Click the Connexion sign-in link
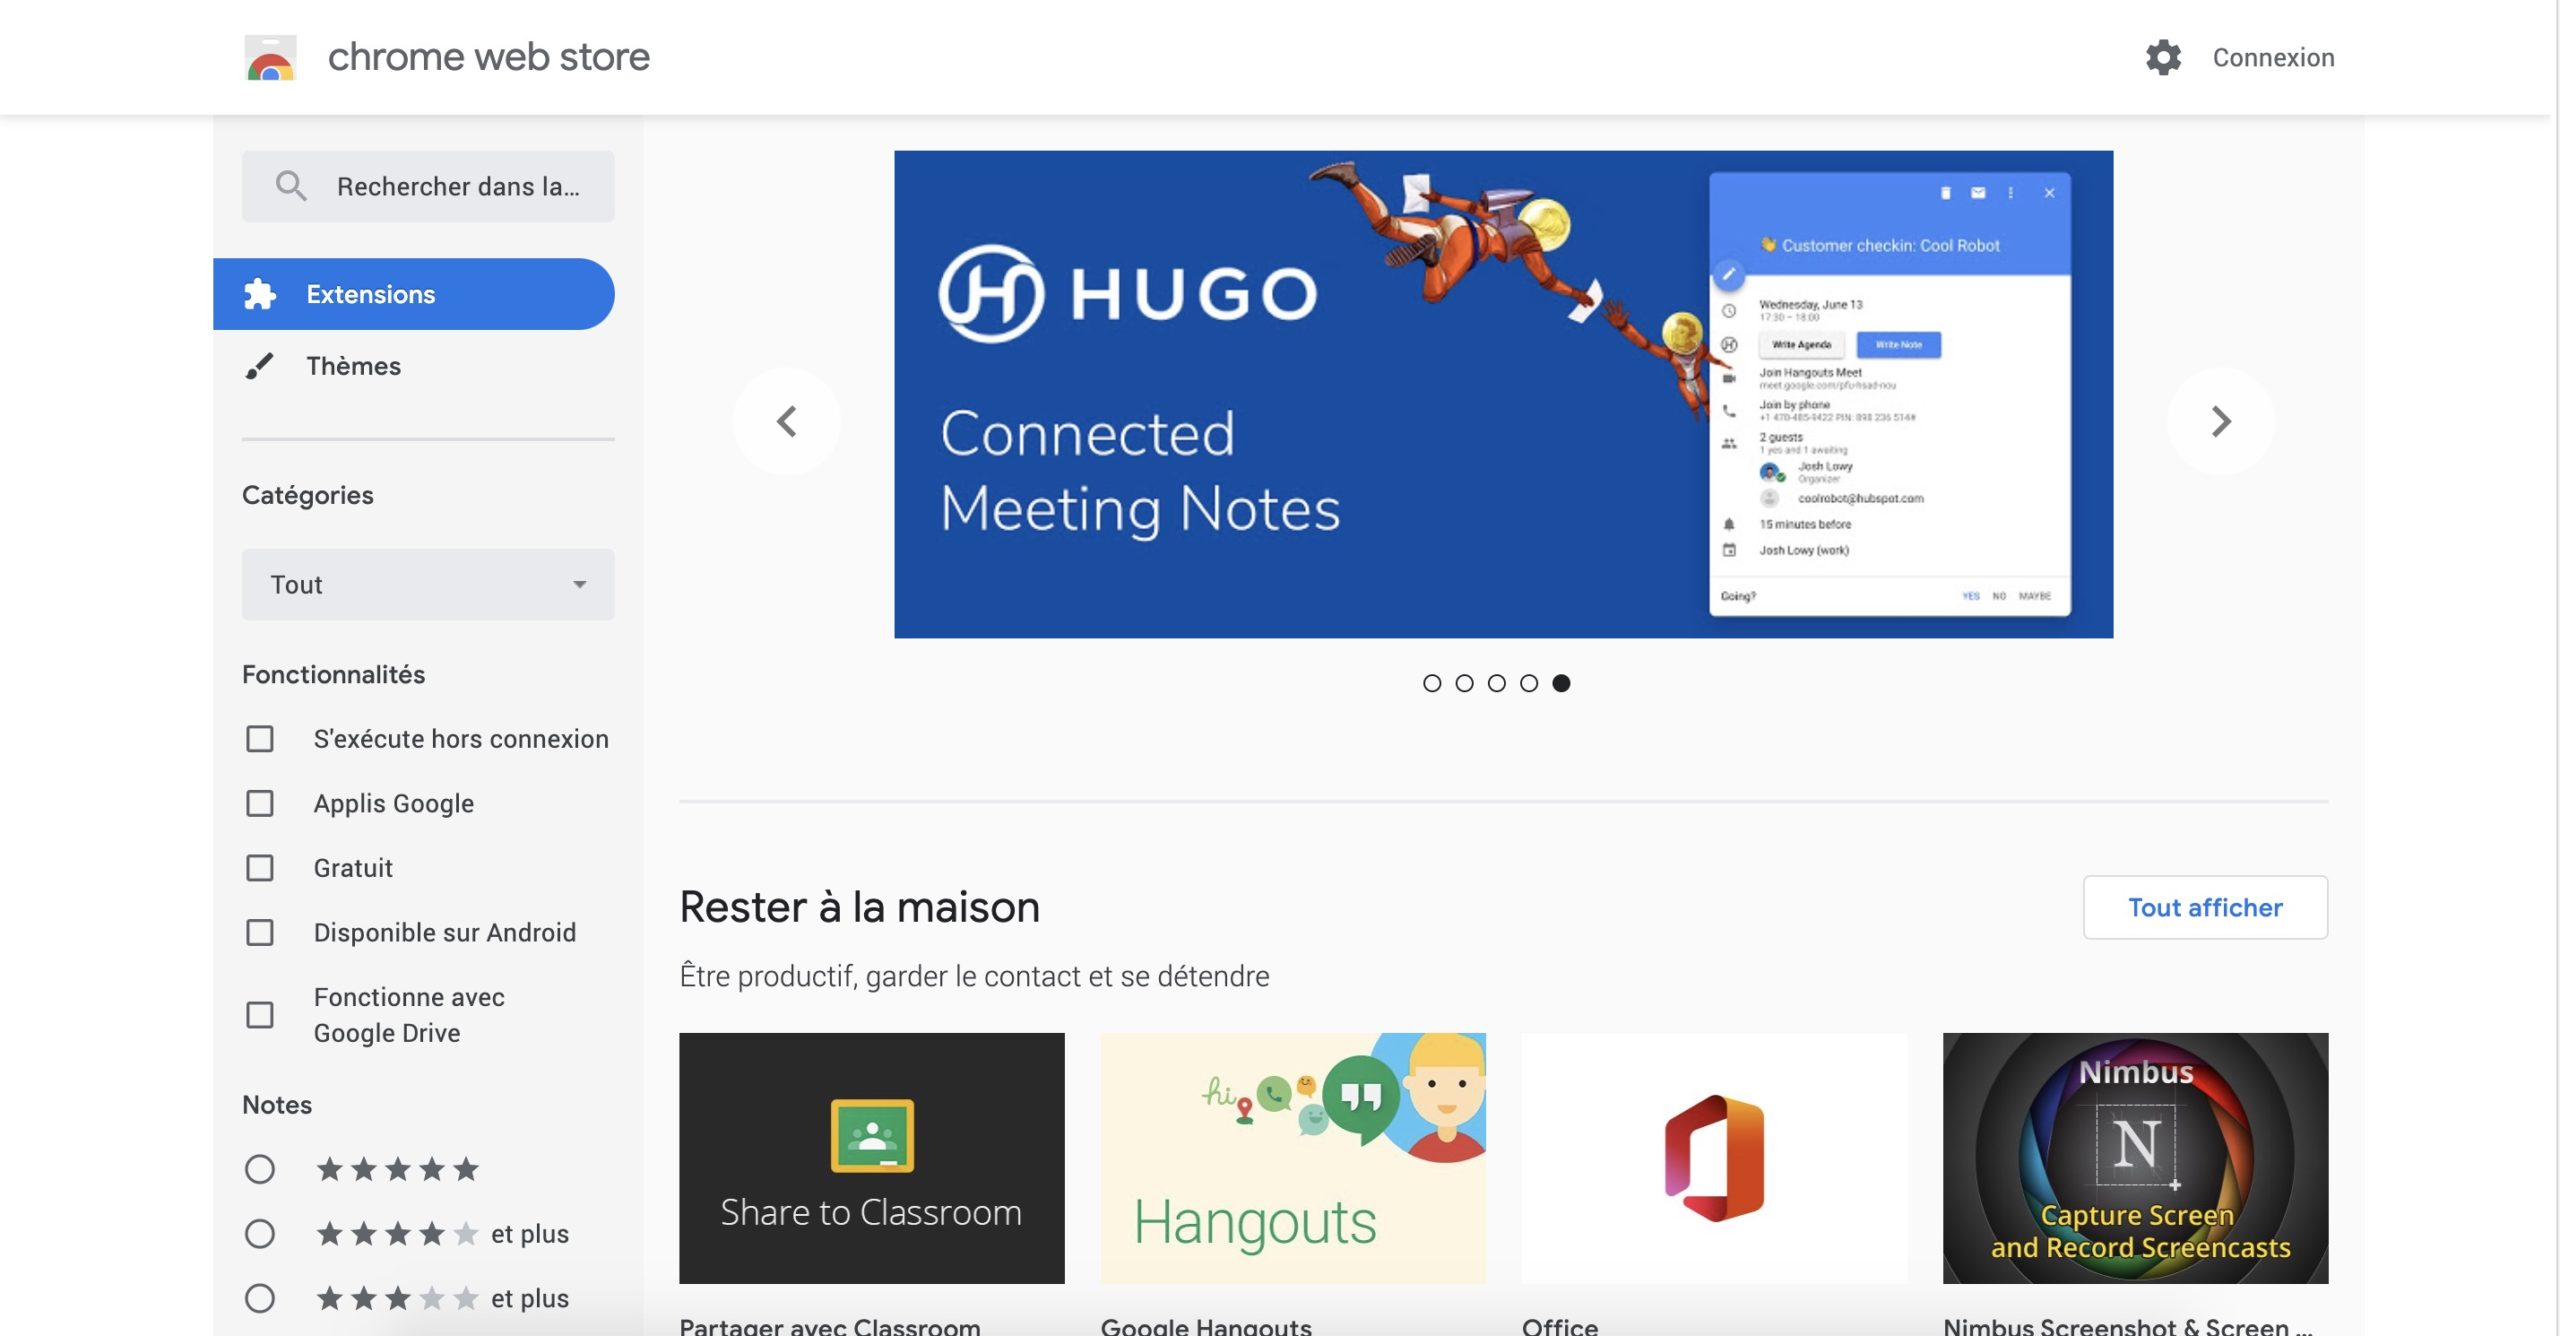Screen dimensions: 2560x1336 [x=2273, y=57]
